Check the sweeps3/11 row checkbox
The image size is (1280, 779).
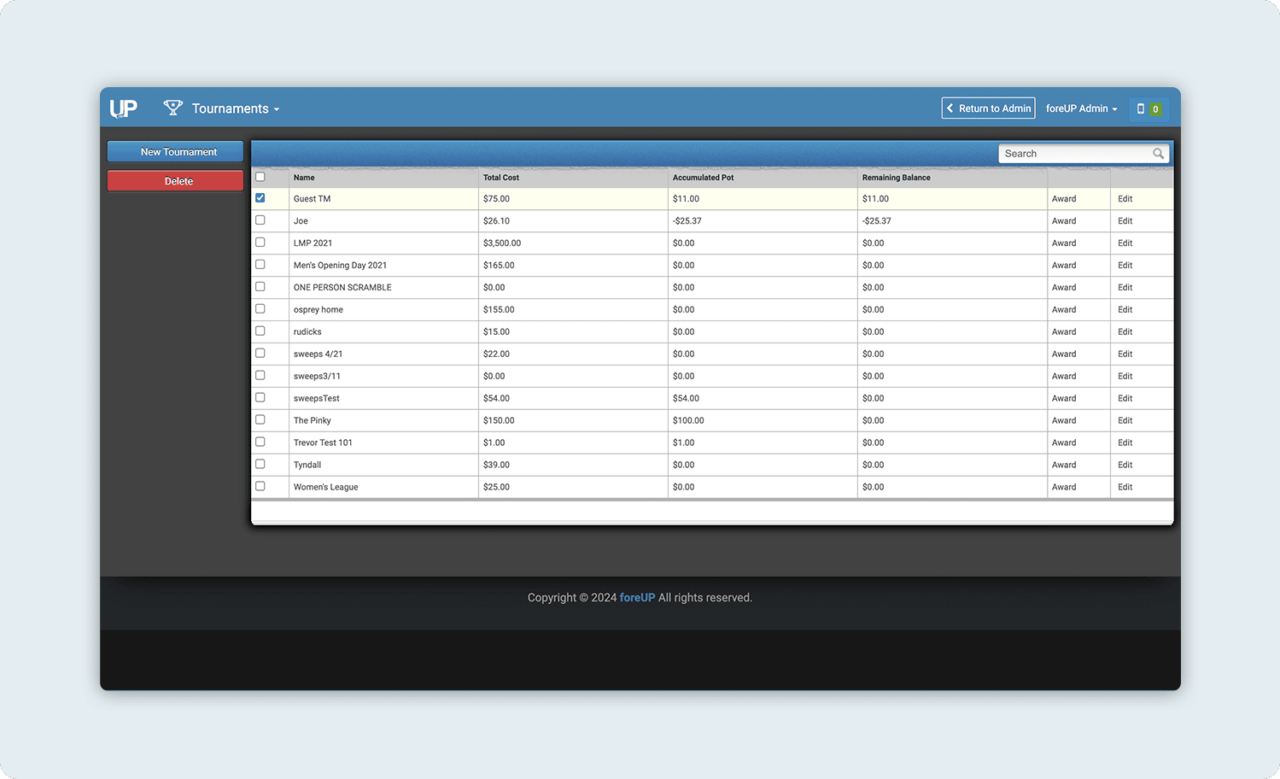(x=260, y=375)
